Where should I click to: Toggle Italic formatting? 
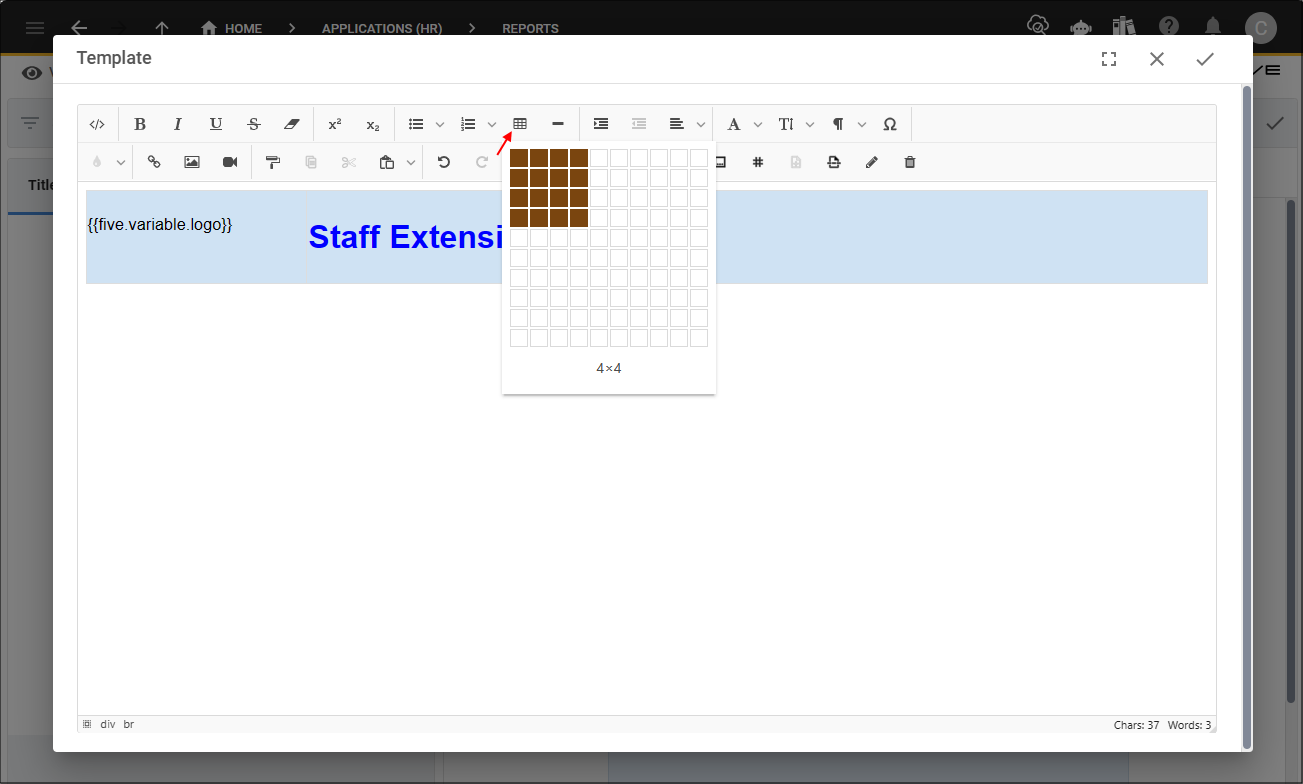(x=177, y=123)
